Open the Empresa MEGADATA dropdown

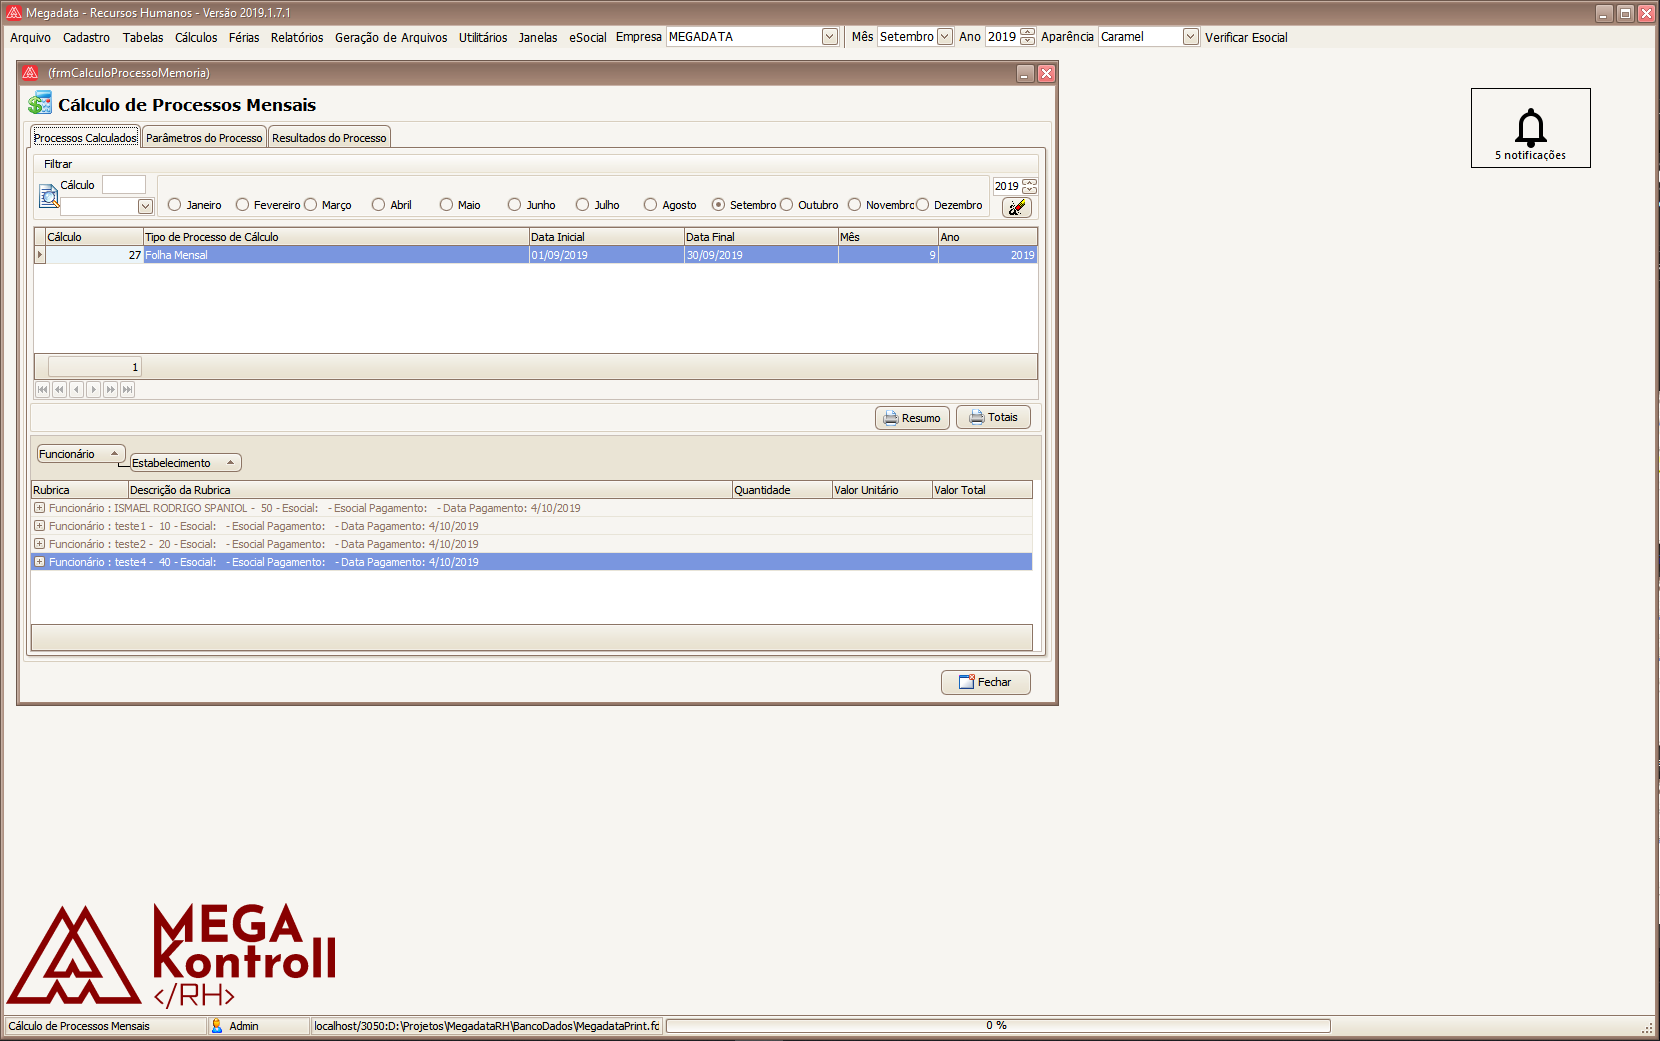(829, 37)
